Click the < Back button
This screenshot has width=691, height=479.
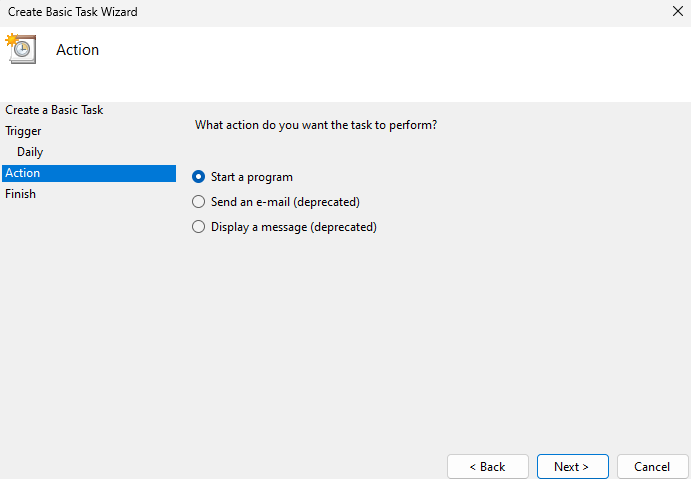(487, 467)
